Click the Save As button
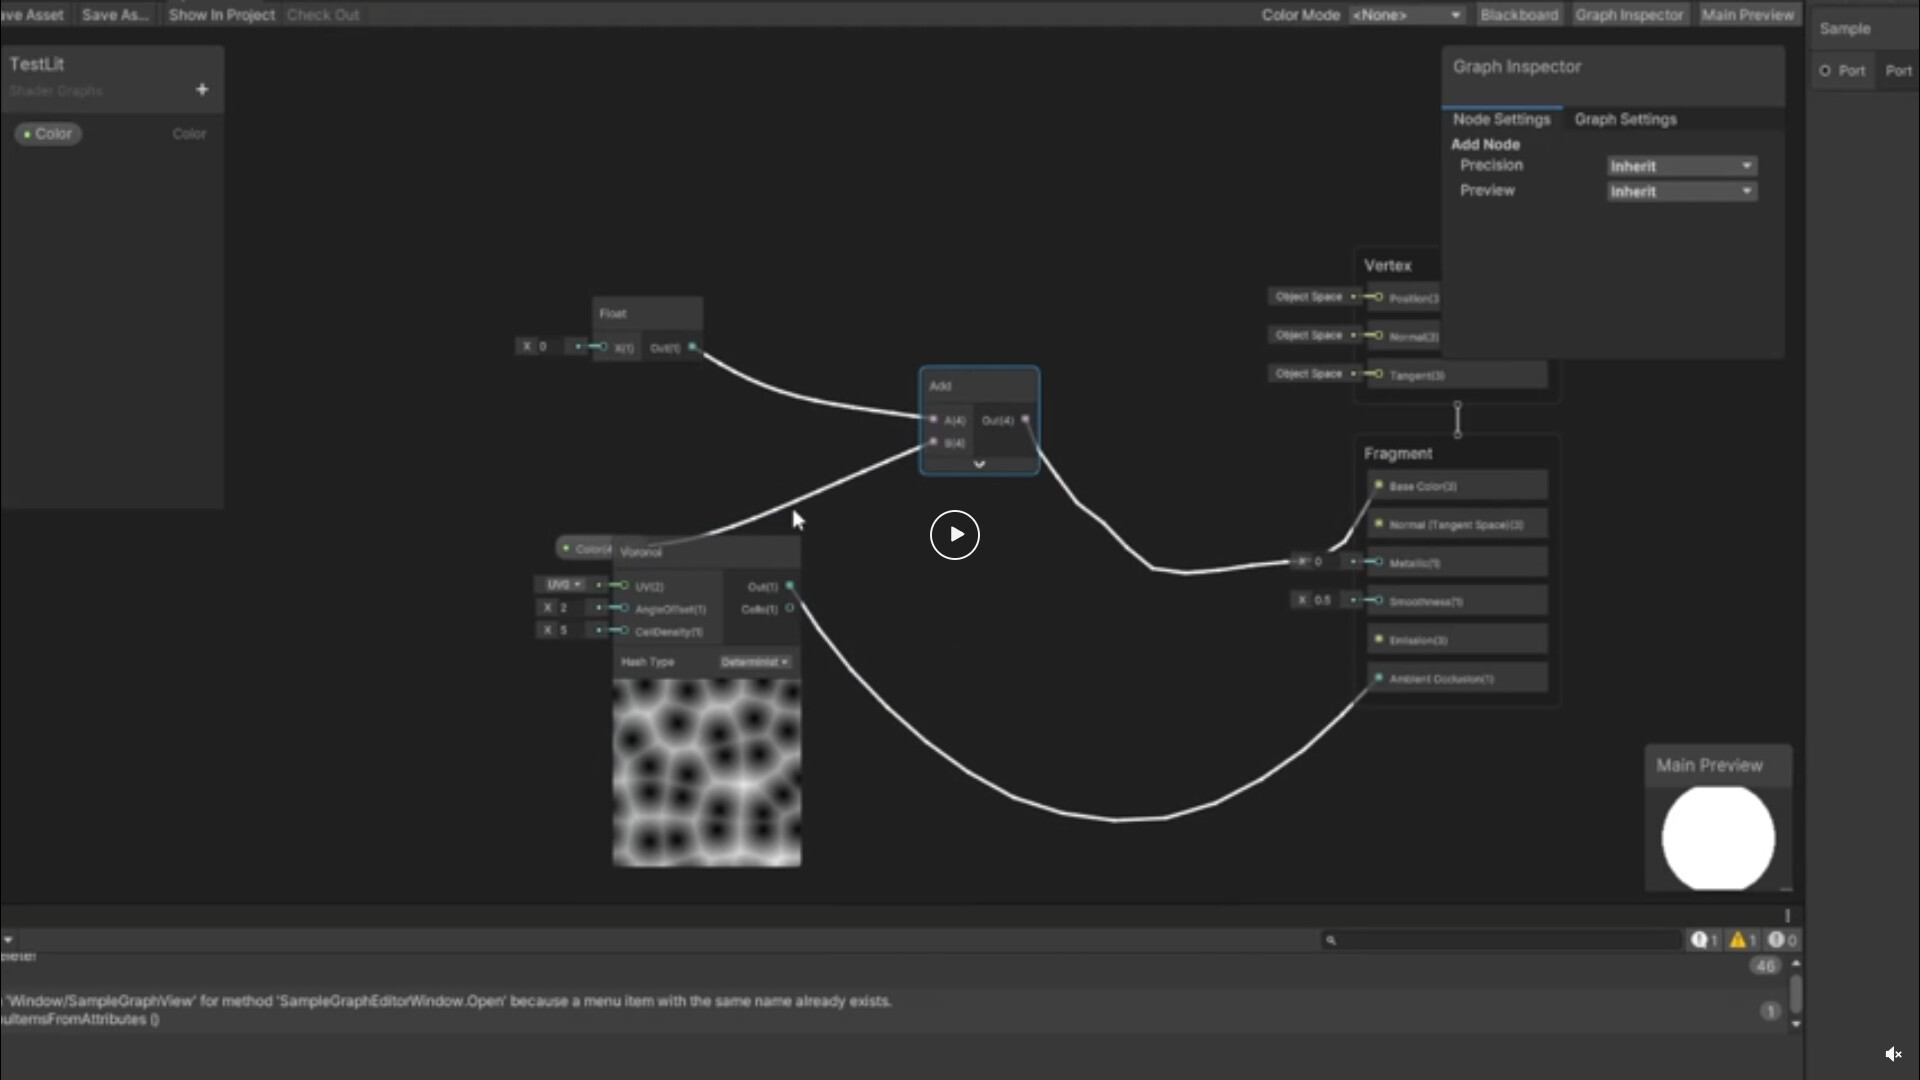Image resolution: width=1920 pixels, height=1080 pixels. [114, 14]
